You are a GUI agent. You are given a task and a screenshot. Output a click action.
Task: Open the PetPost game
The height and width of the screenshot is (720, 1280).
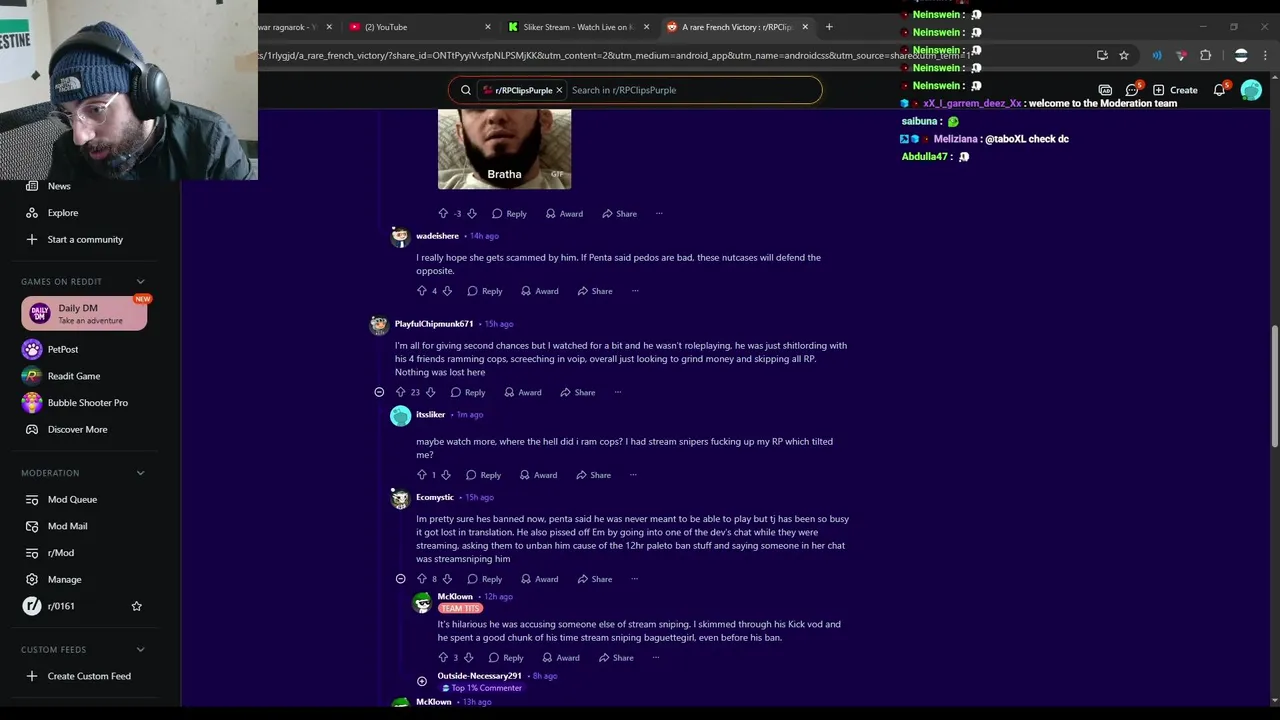click(62, 350)
